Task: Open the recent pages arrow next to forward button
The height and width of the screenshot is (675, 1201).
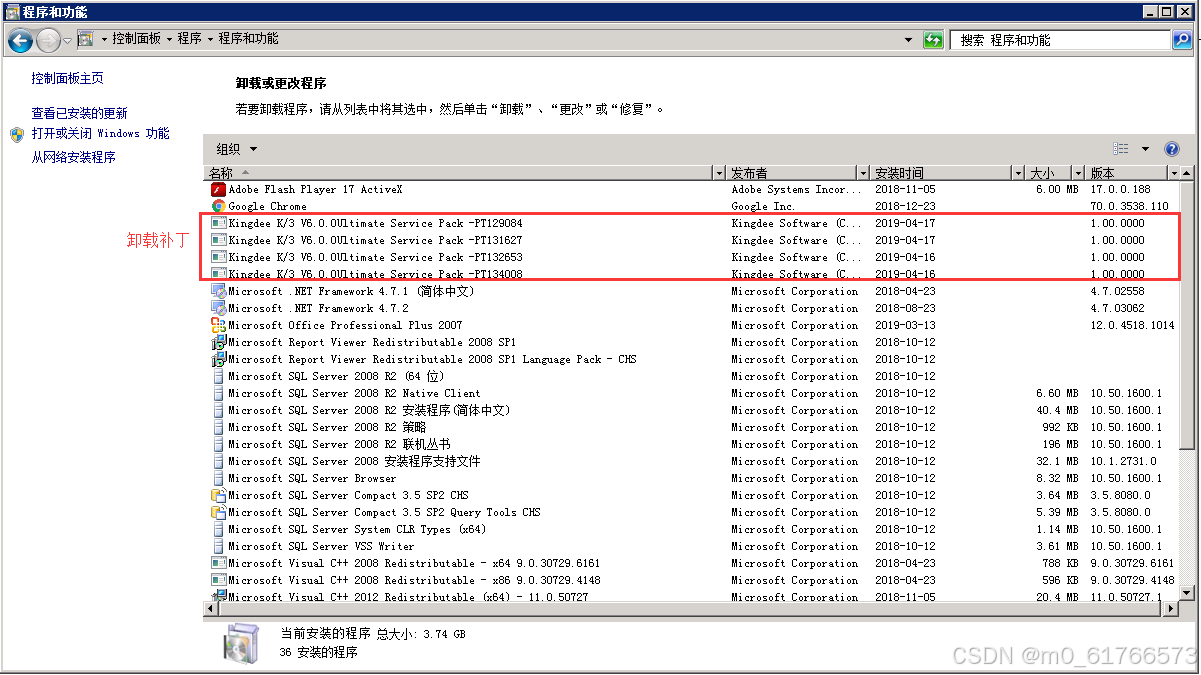Action: (67, 40)
